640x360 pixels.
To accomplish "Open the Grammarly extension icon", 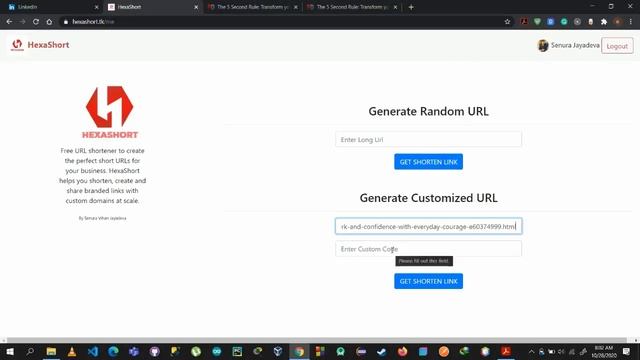I will [564, 22].
